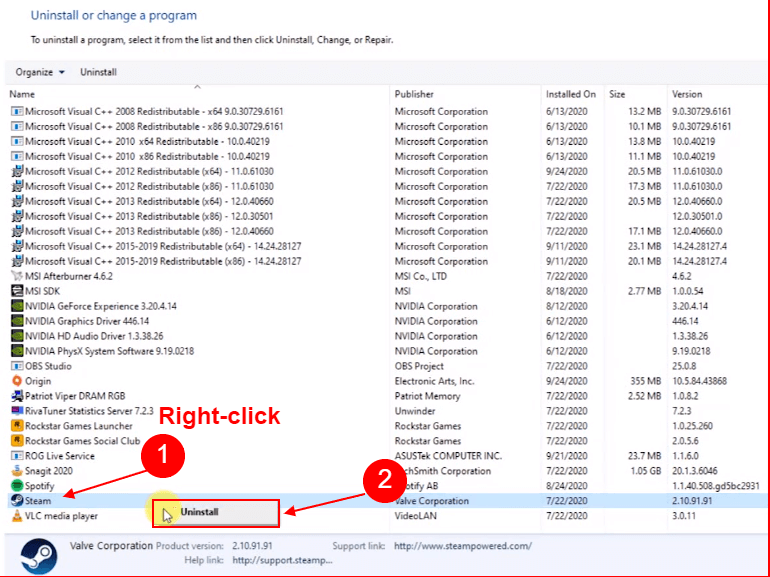The height and width of the screenshot is (577, 770).
Task: Click publisher 'VideoLAN'
Action: 415,516
